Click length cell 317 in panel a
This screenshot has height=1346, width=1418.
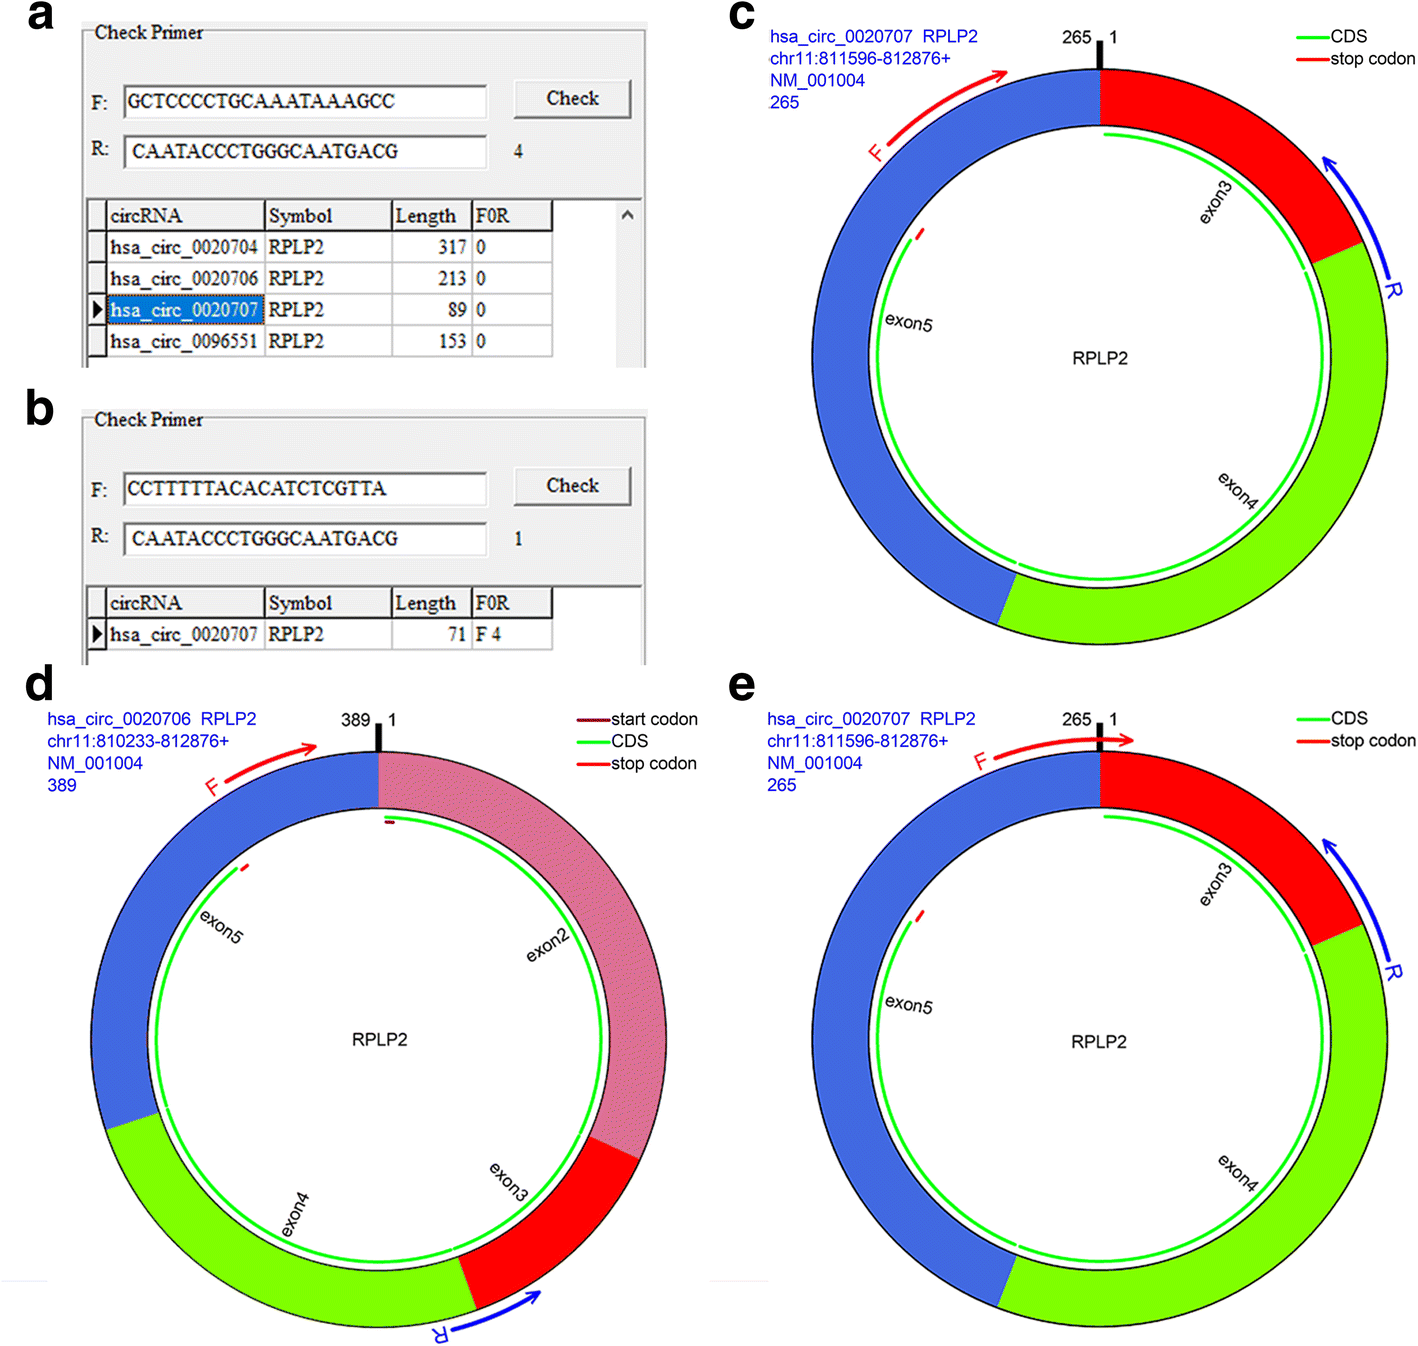(x=431, y=247)
